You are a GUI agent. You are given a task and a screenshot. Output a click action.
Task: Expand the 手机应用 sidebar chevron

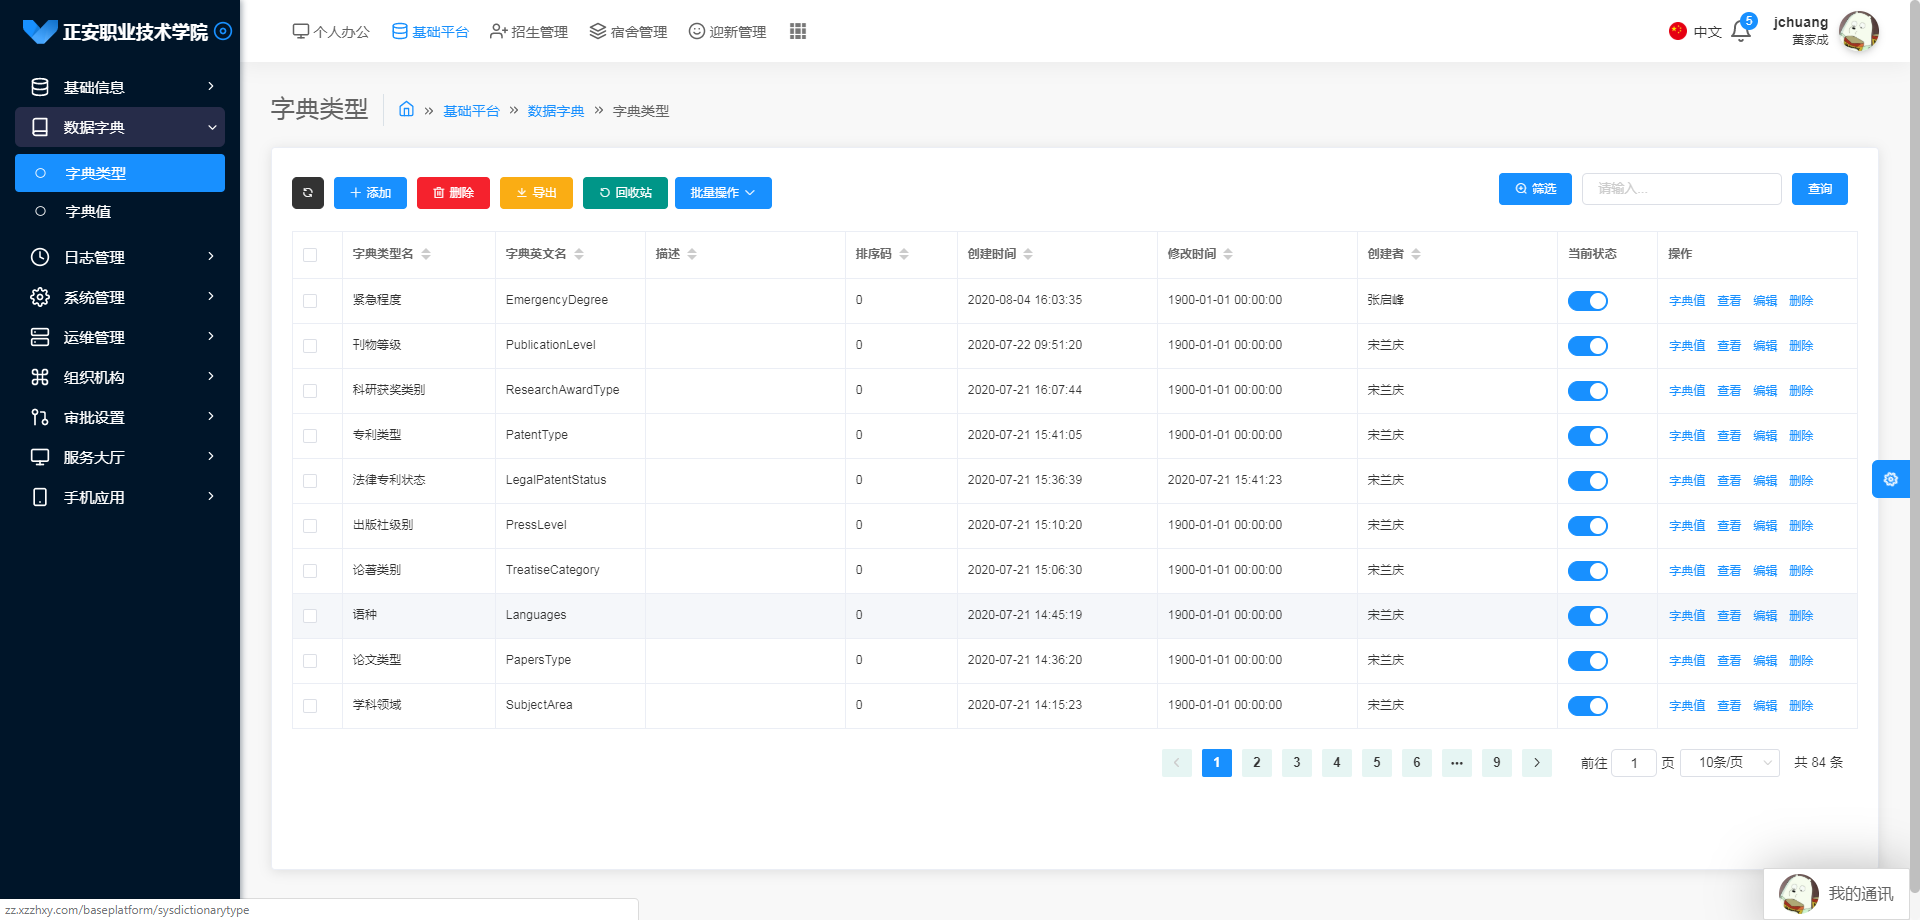coord(211,497)
